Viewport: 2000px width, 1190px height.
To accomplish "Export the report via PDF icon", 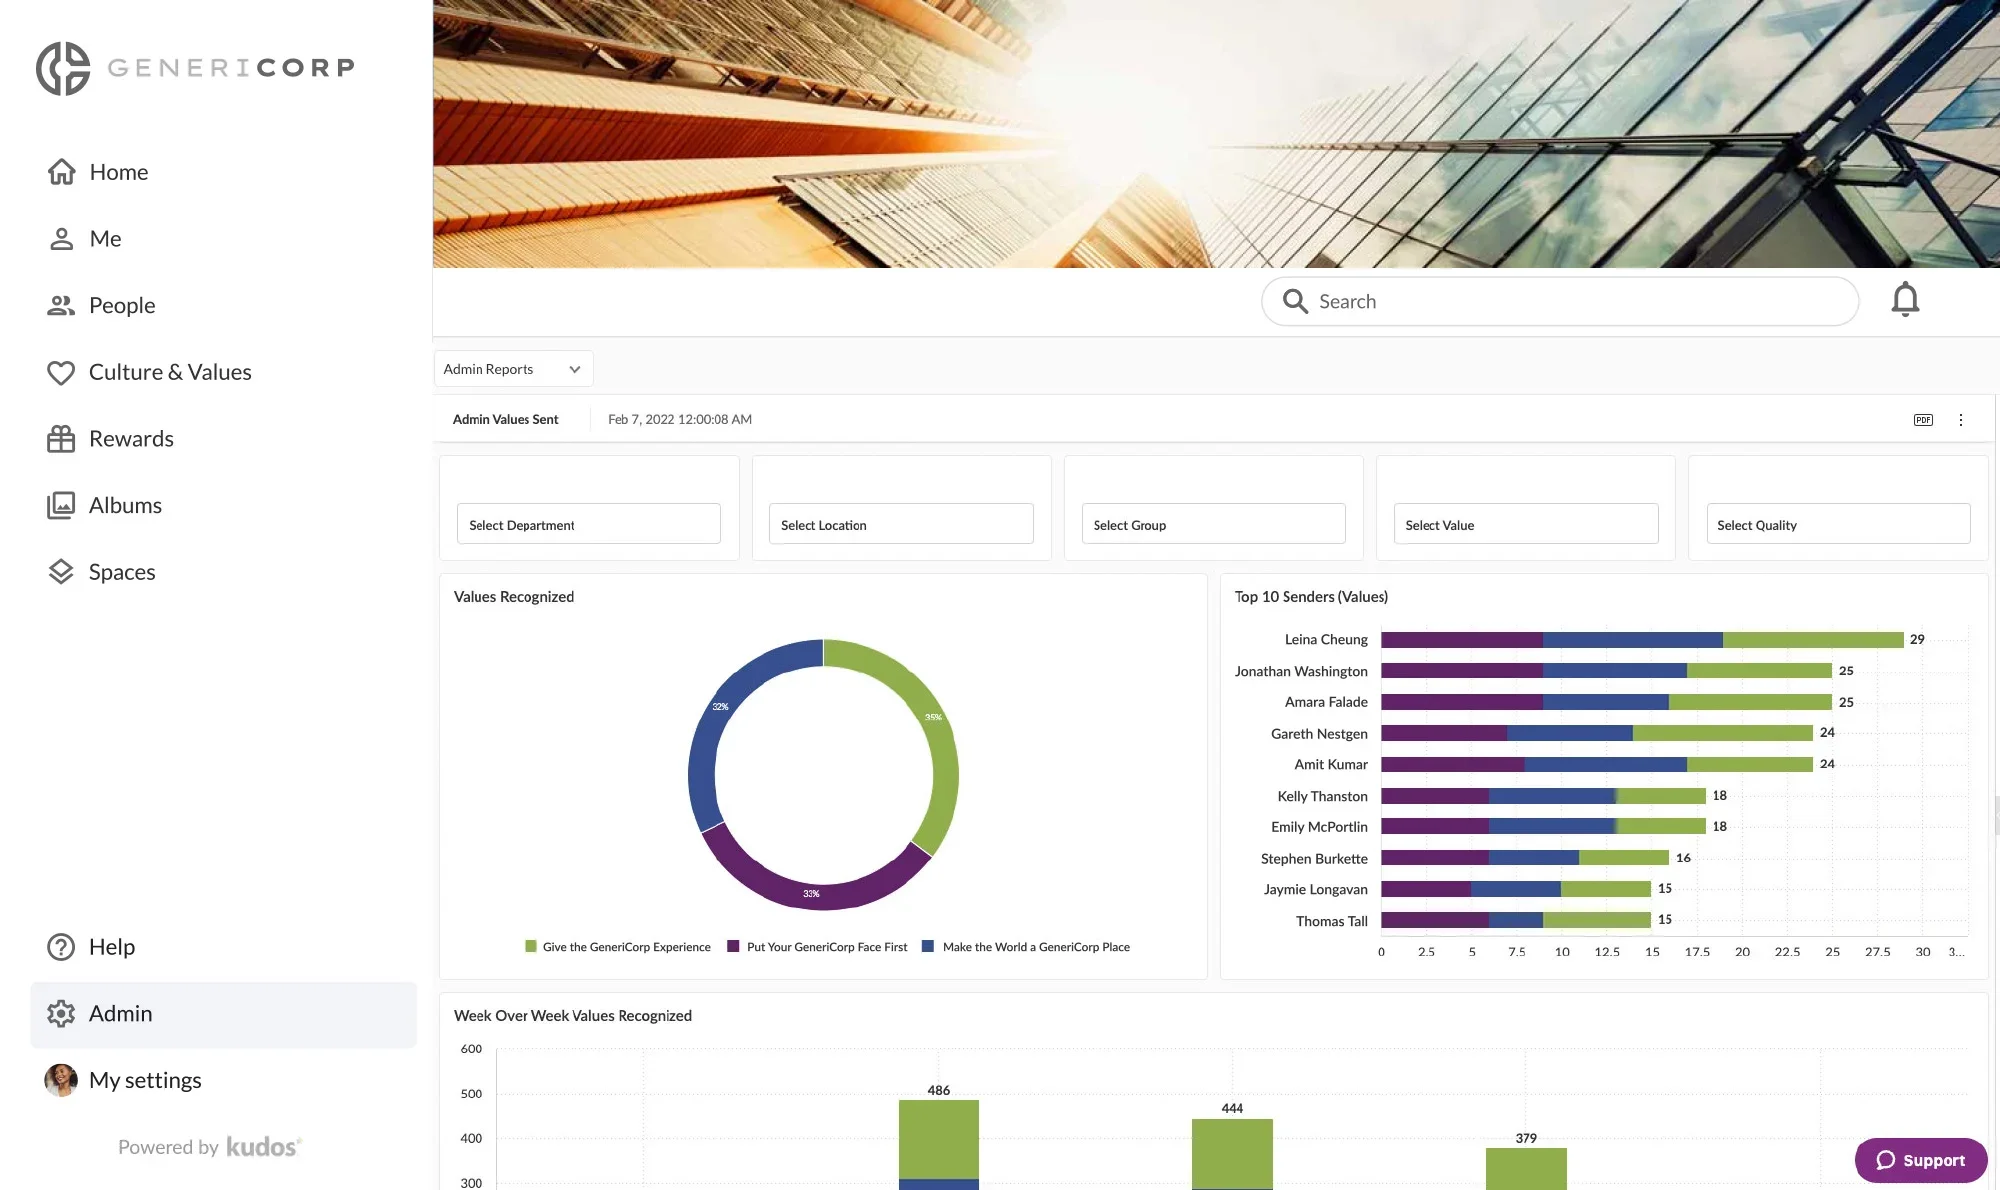I will [1923, 420].
